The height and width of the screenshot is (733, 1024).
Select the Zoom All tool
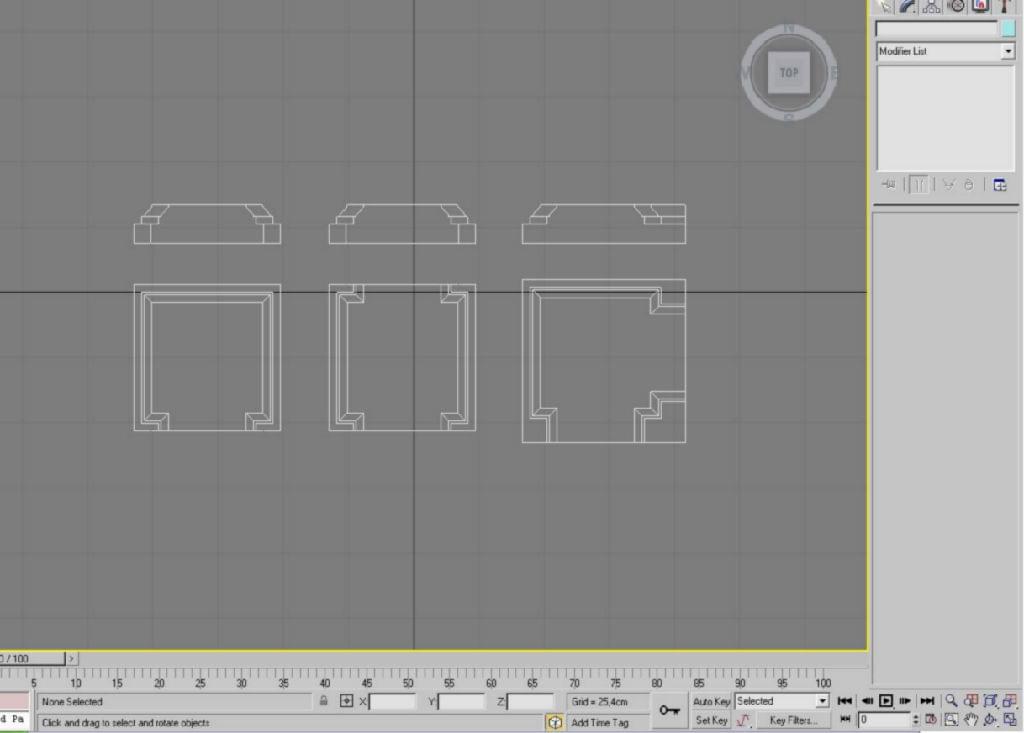click(x=970, y=701)
